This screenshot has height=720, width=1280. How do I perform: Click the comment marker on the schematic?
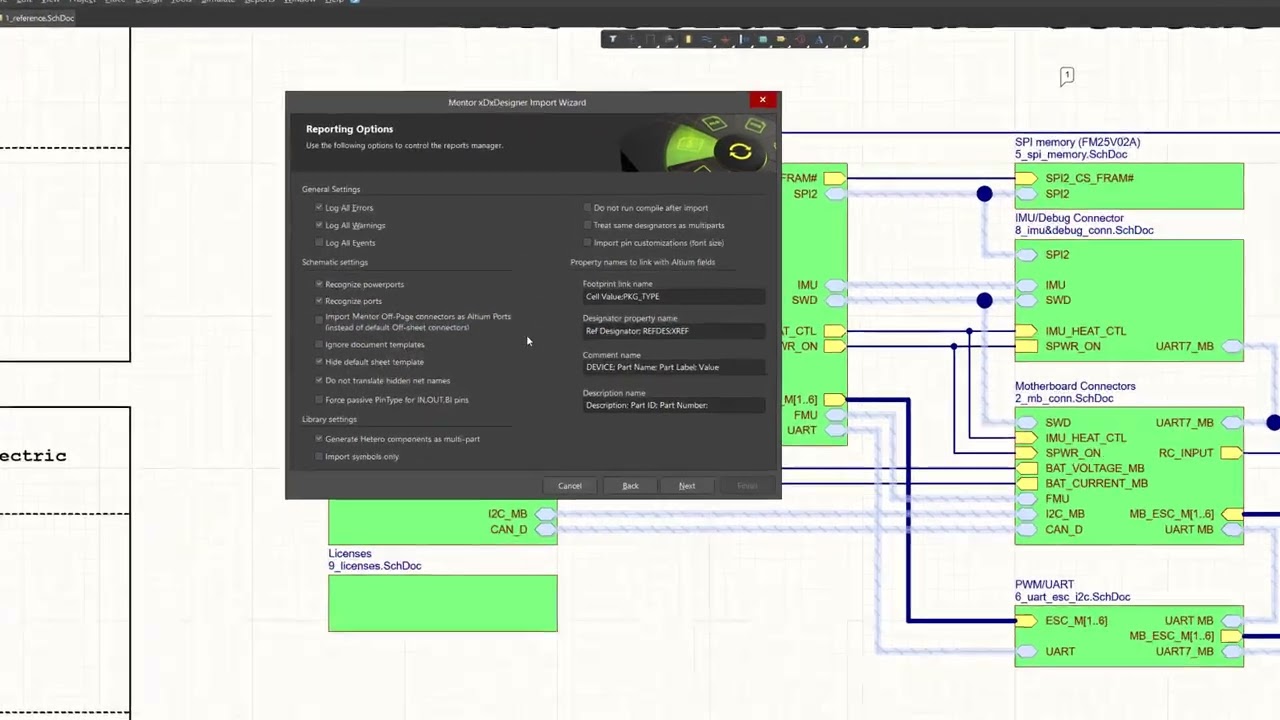[x=1067, y=76]
